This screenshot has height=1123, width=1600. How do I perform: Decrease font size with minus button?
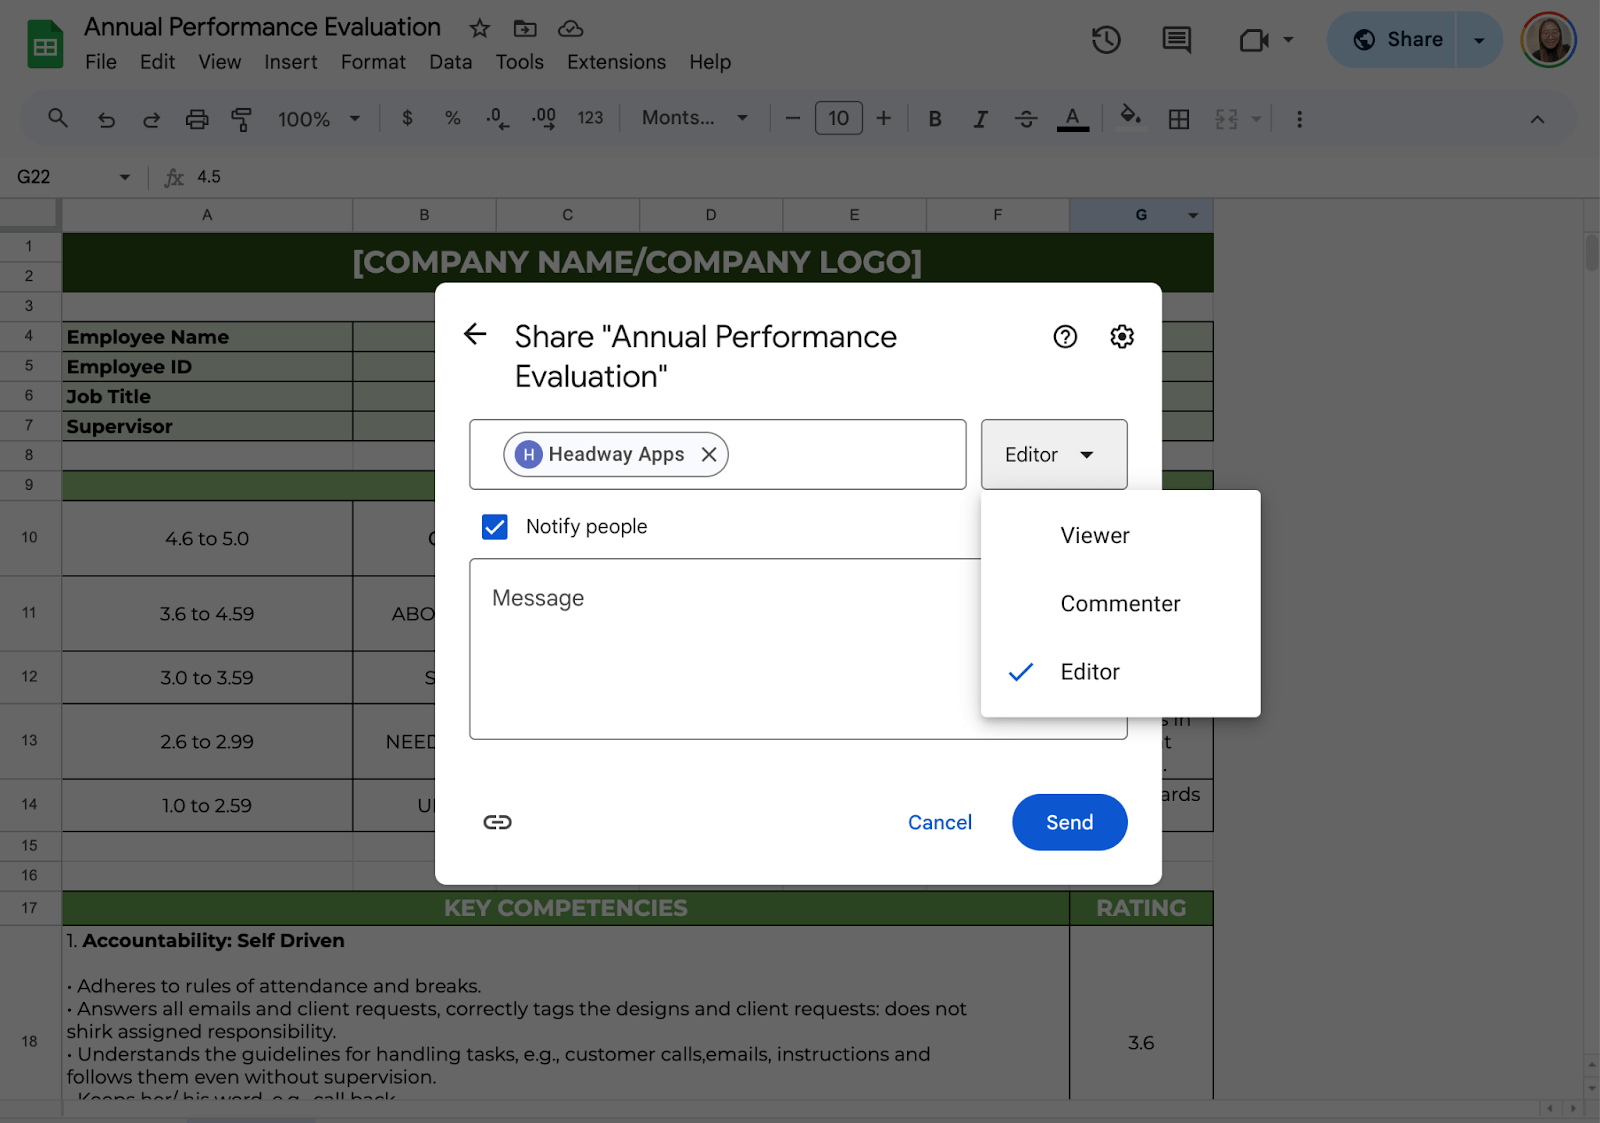pos(792,119)
